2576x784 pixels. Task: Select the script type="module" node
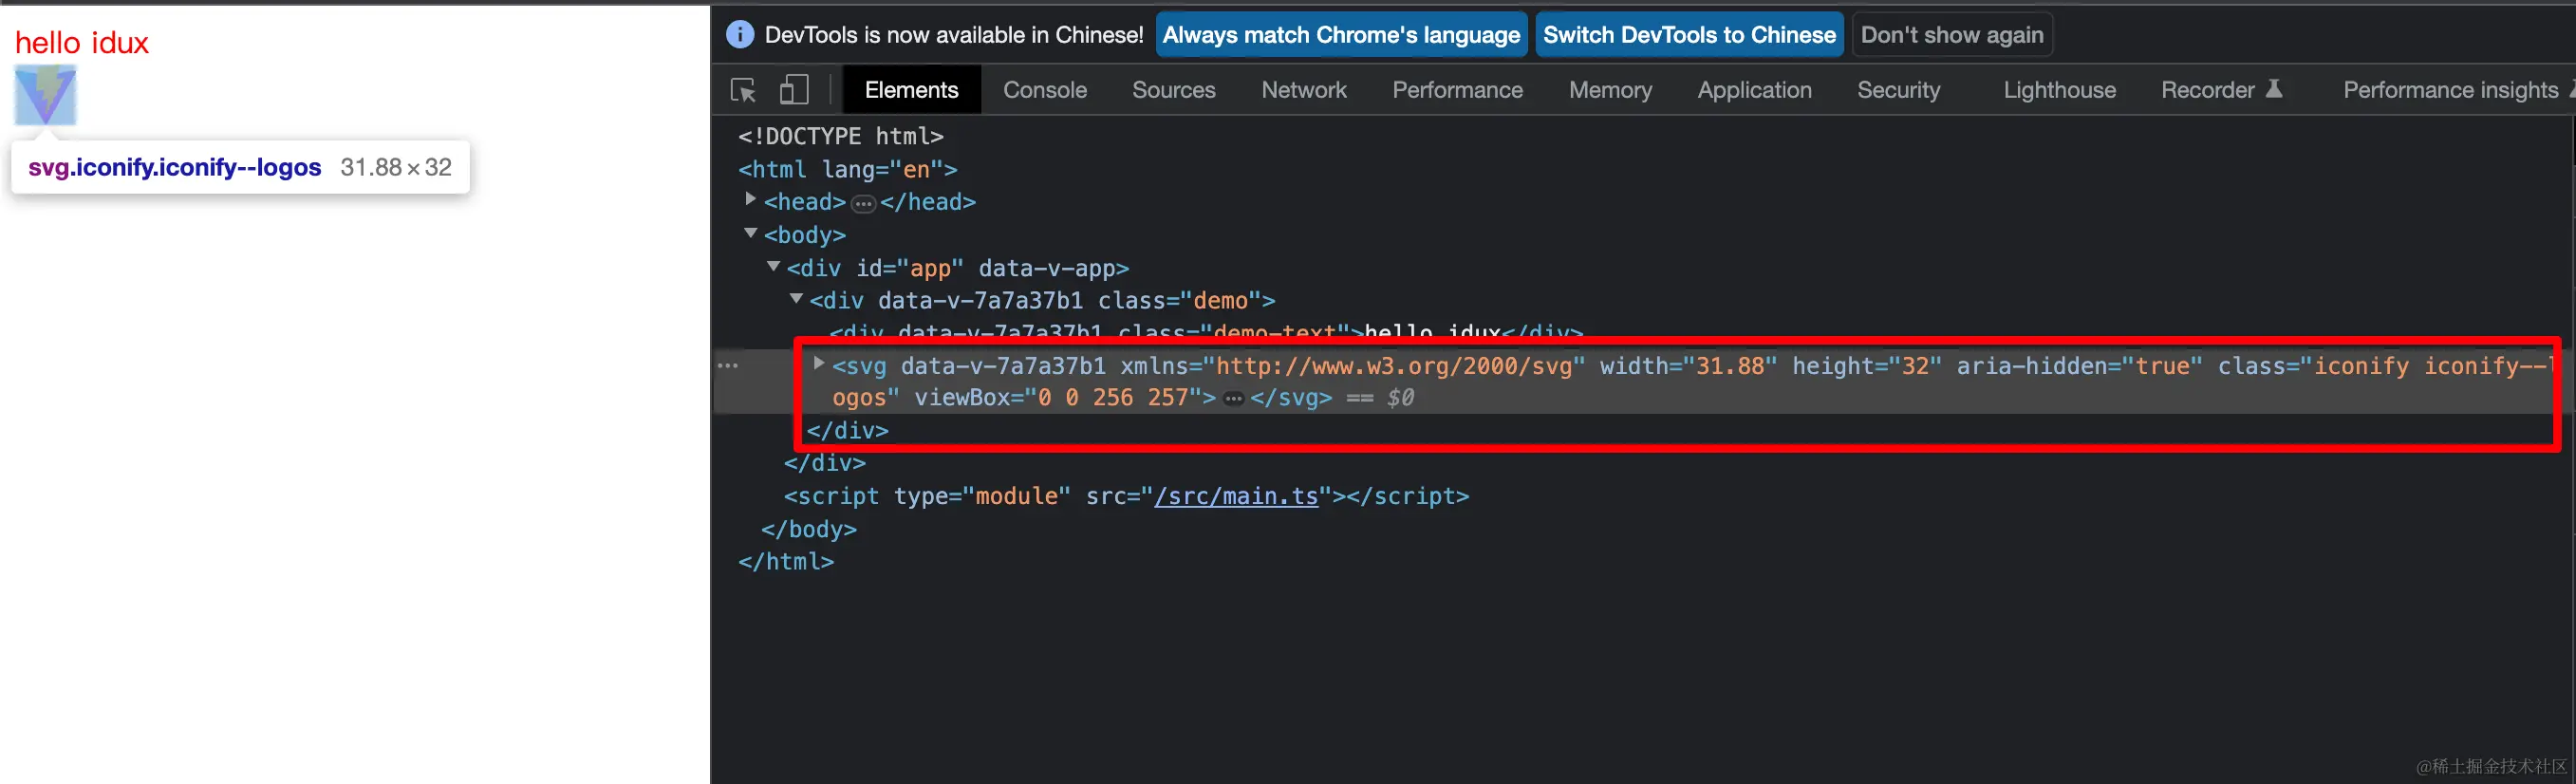pyautogui.click(x=1126, y=496)
